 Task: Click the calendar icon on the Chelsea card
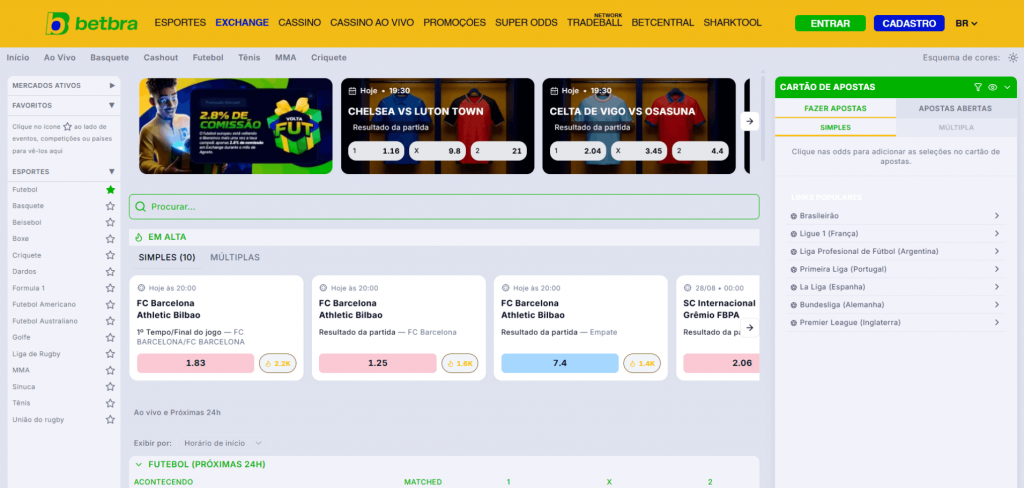click(353, 91)
